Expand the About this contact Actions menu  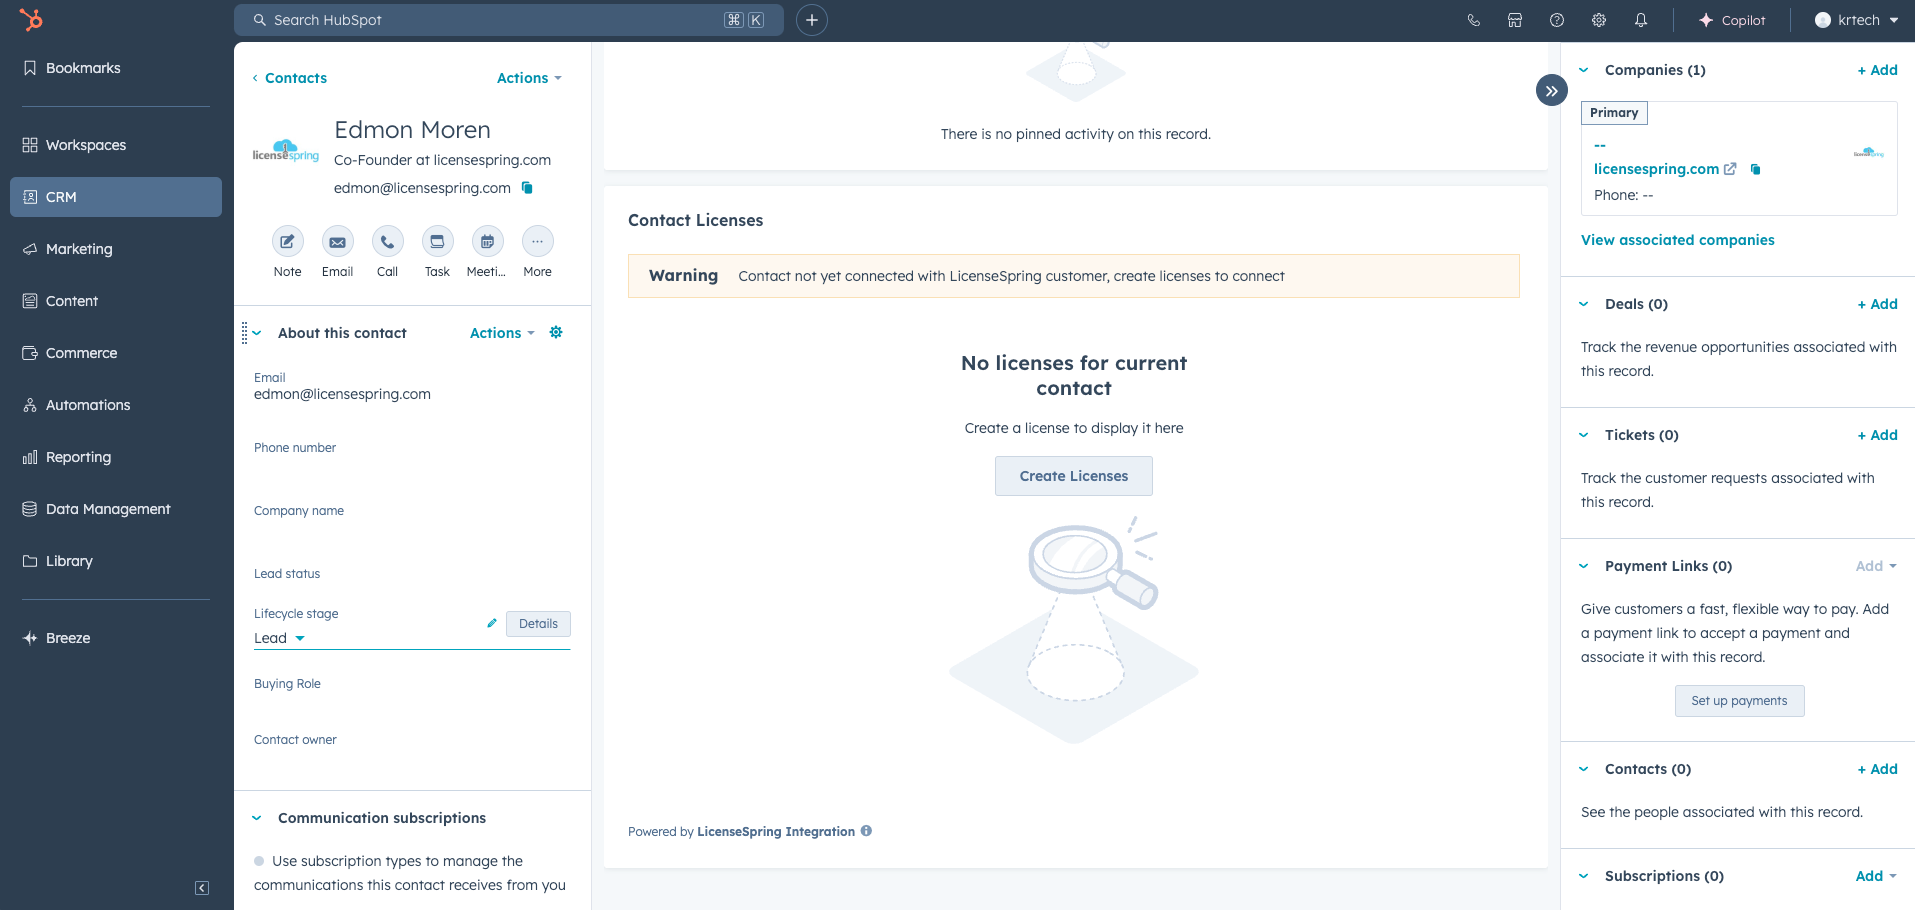coord(502,333)
